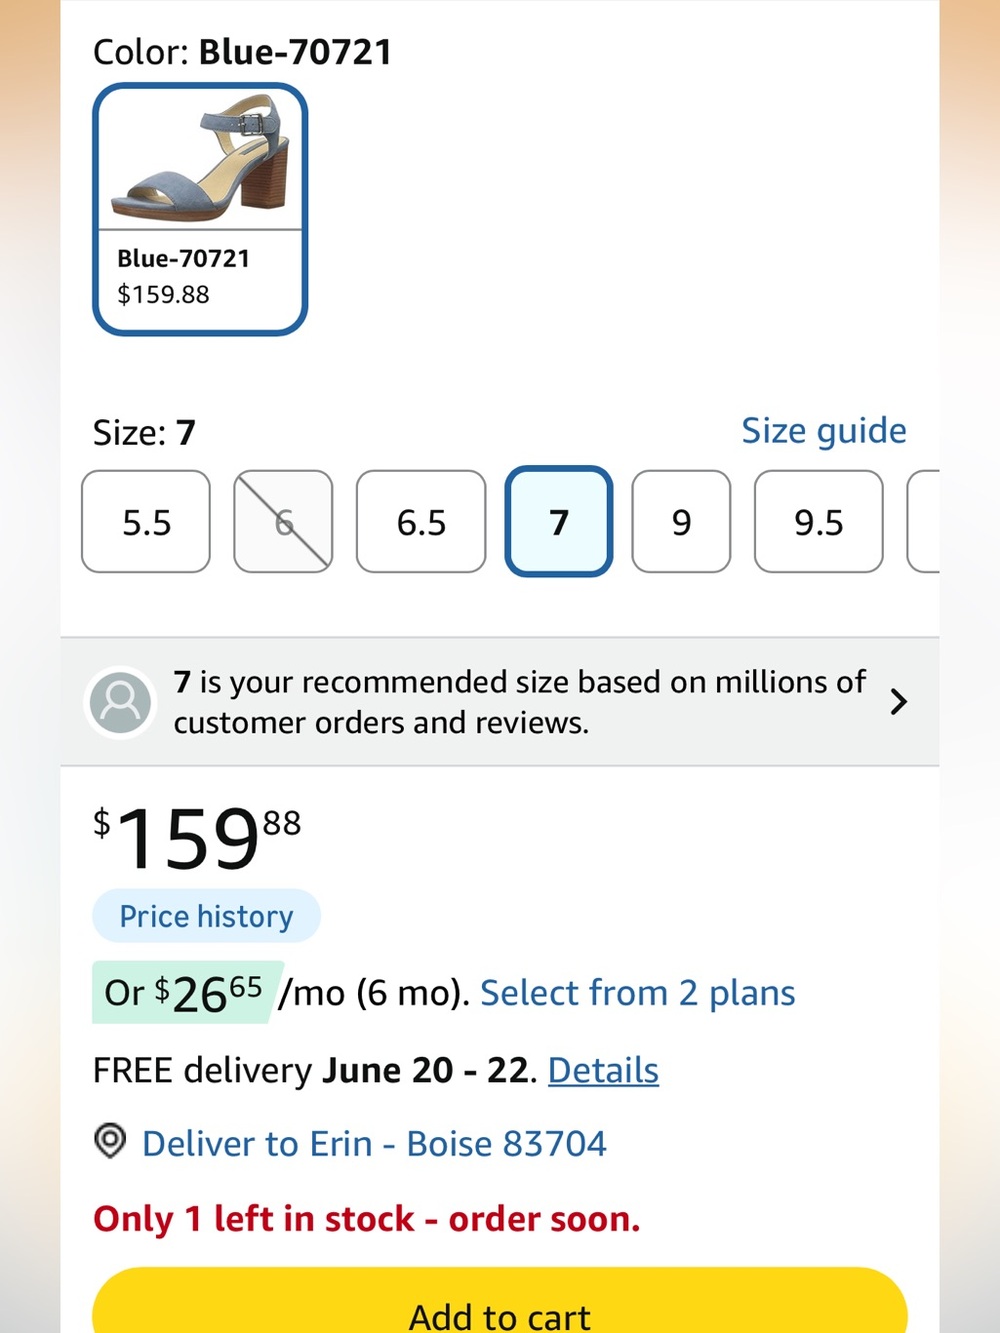Select the partially visible next size box
This screenshot has height=1333, width=1000.
[923, 522]
